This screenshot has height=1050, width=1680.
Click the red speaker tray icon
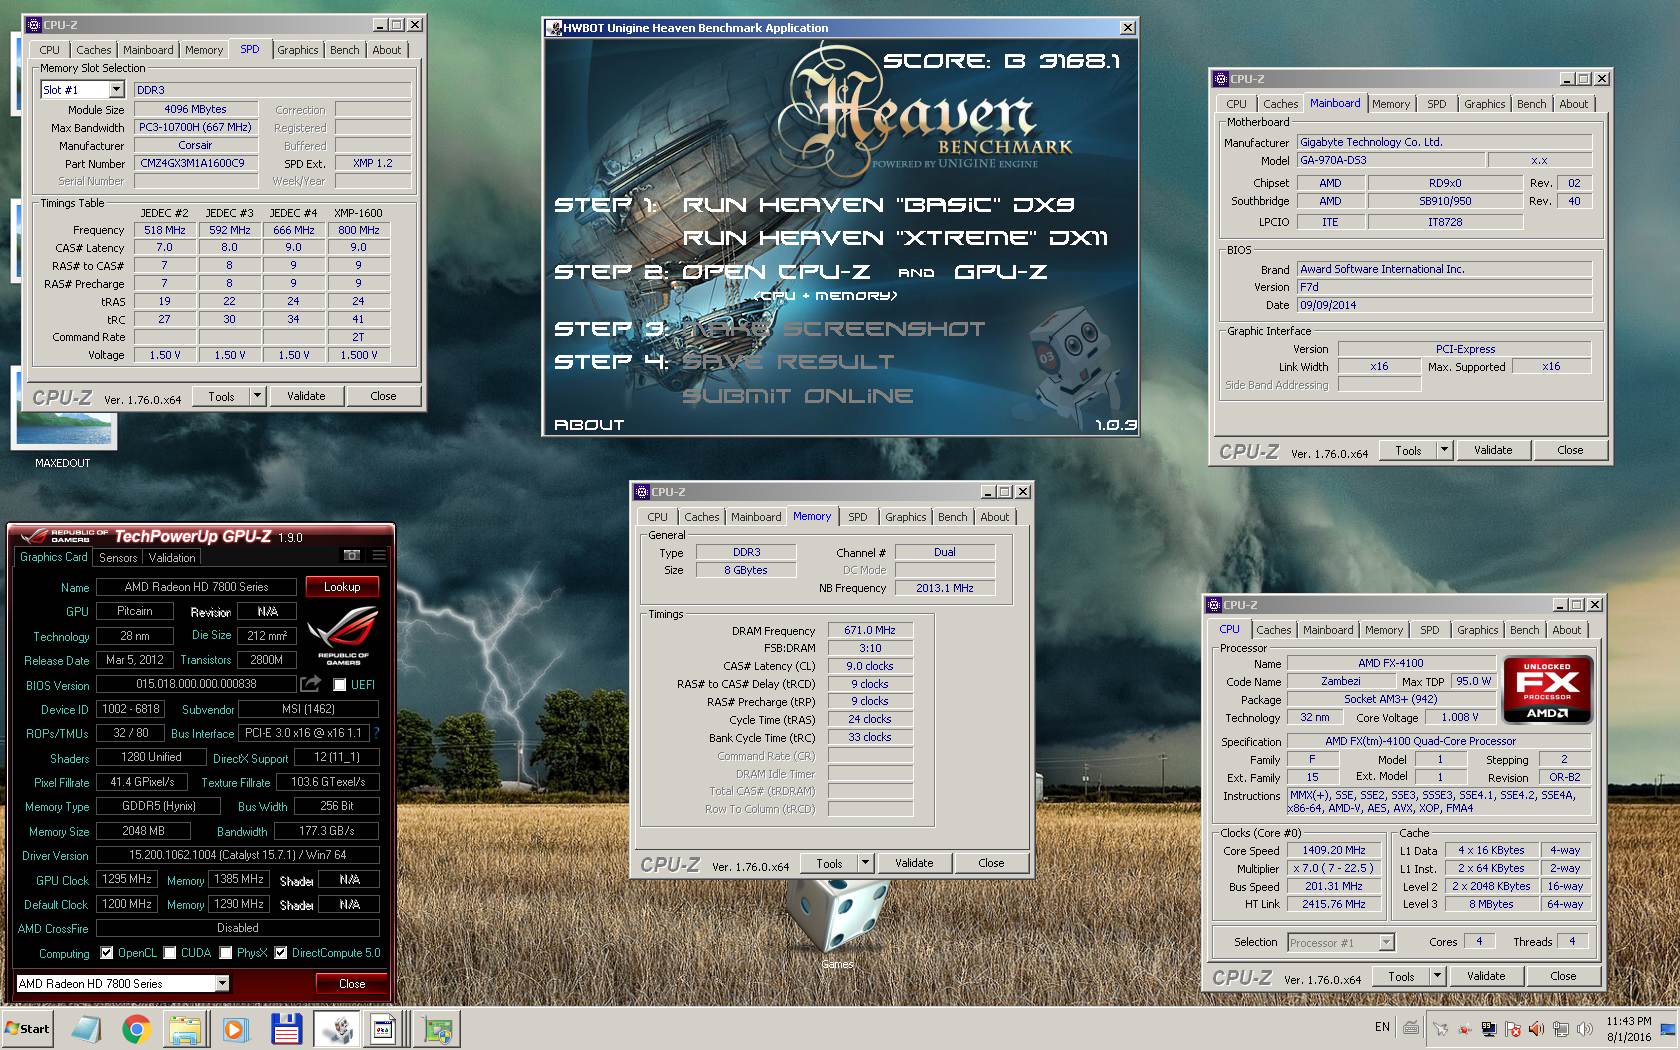pos(1537,1028)
